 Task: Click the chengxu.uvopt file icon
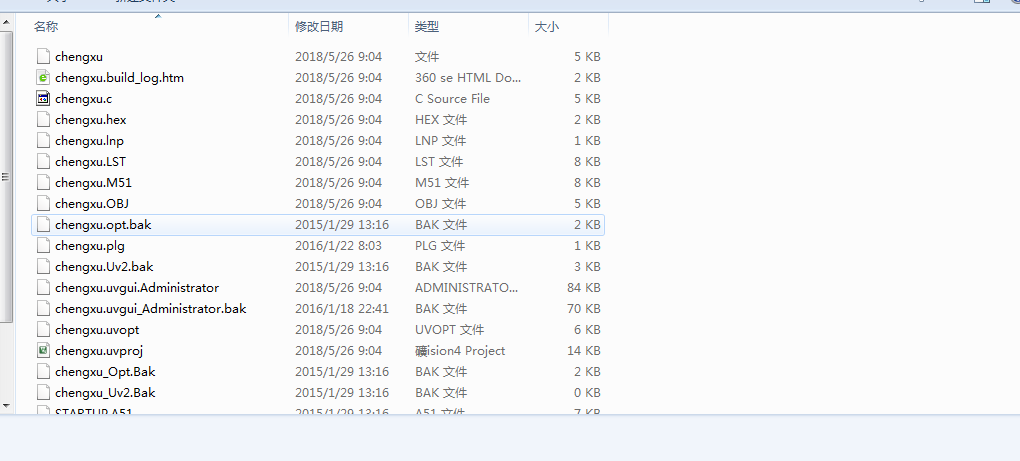(x=43, y=330)
